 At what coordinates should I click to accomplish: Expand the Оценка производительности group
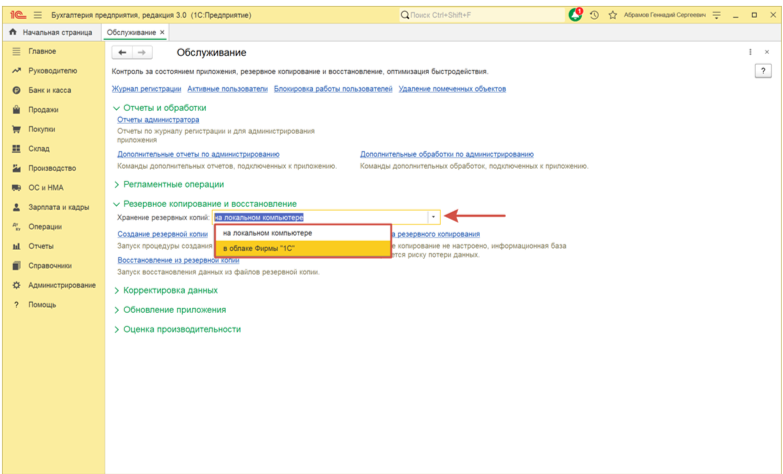(x=177, y=329)
